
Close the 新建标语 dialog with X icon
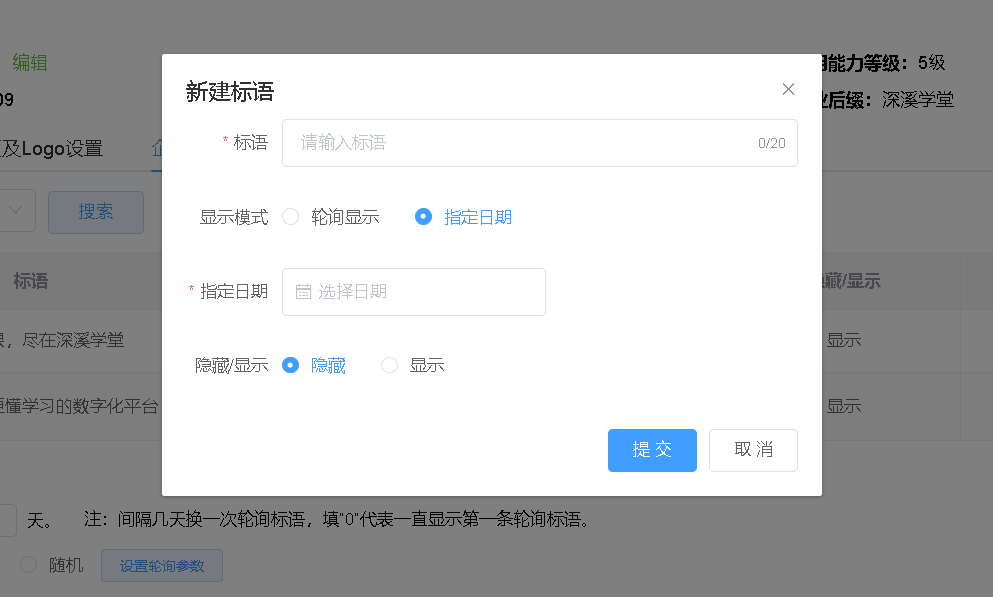click(788, 89)
